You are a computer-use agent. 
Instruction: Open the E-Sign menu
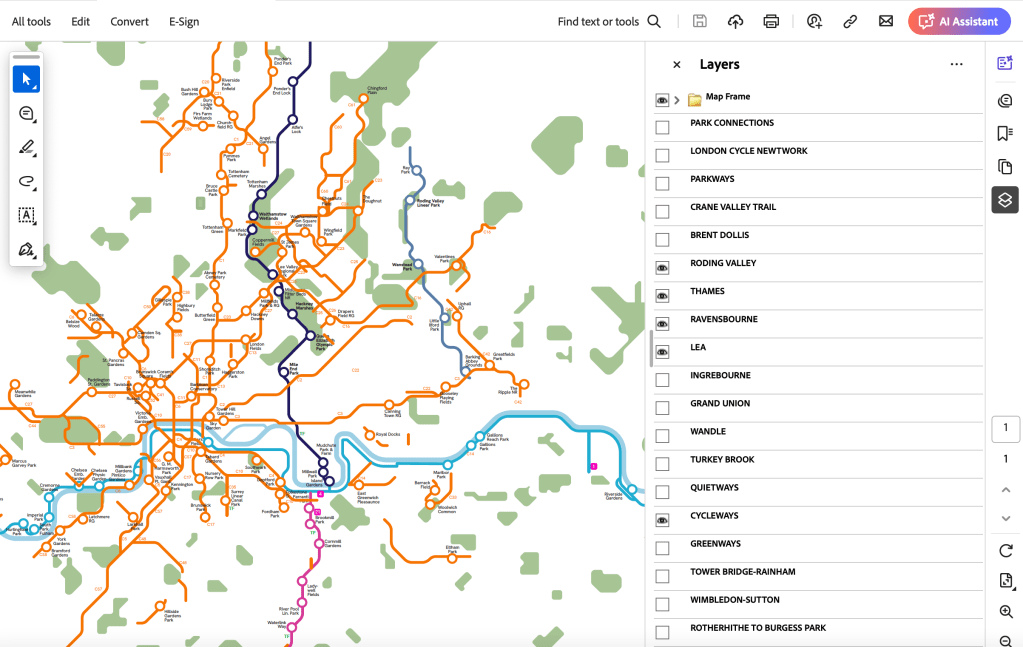(184, 21)
